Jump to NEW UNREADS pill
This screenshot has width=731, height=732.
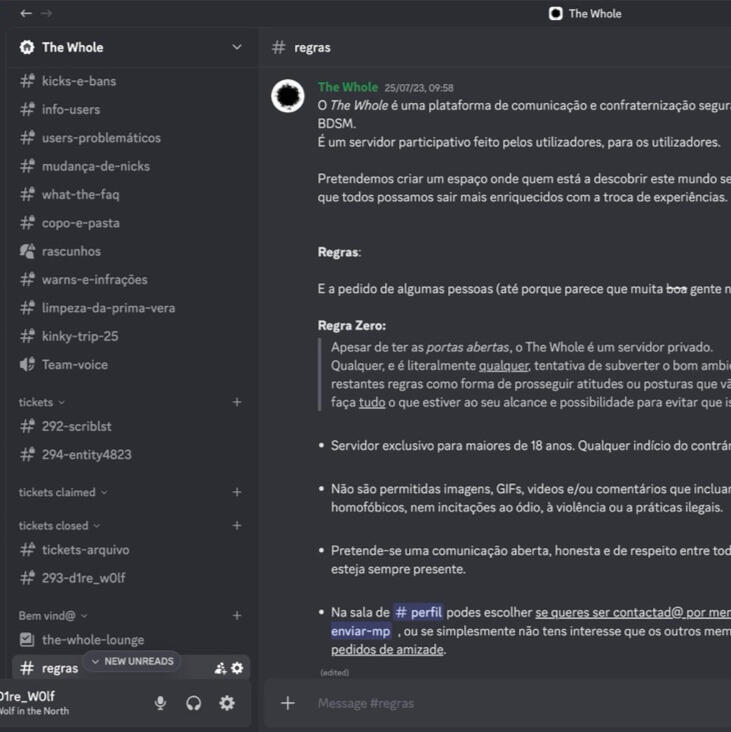pyautogui.click(x=132, y=661)
